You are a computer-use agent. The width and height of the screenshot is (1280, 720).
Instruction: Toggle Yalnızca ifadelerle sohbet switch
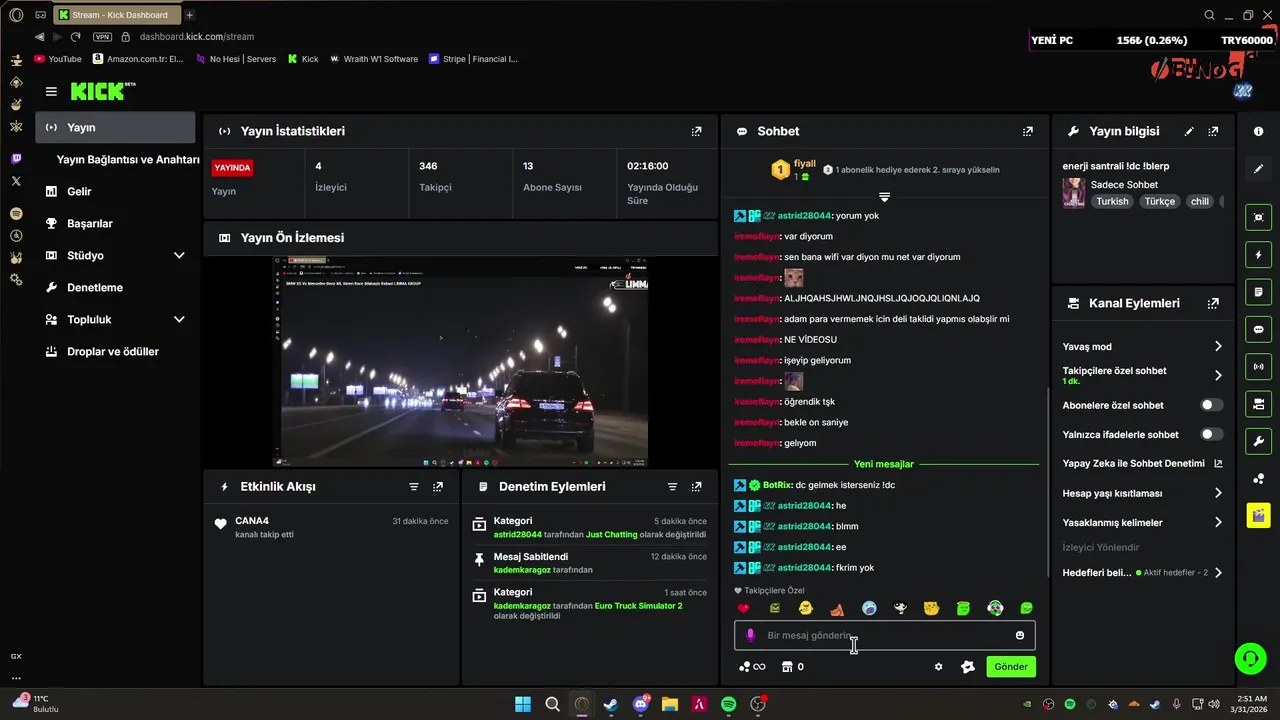coord(1211,434)
